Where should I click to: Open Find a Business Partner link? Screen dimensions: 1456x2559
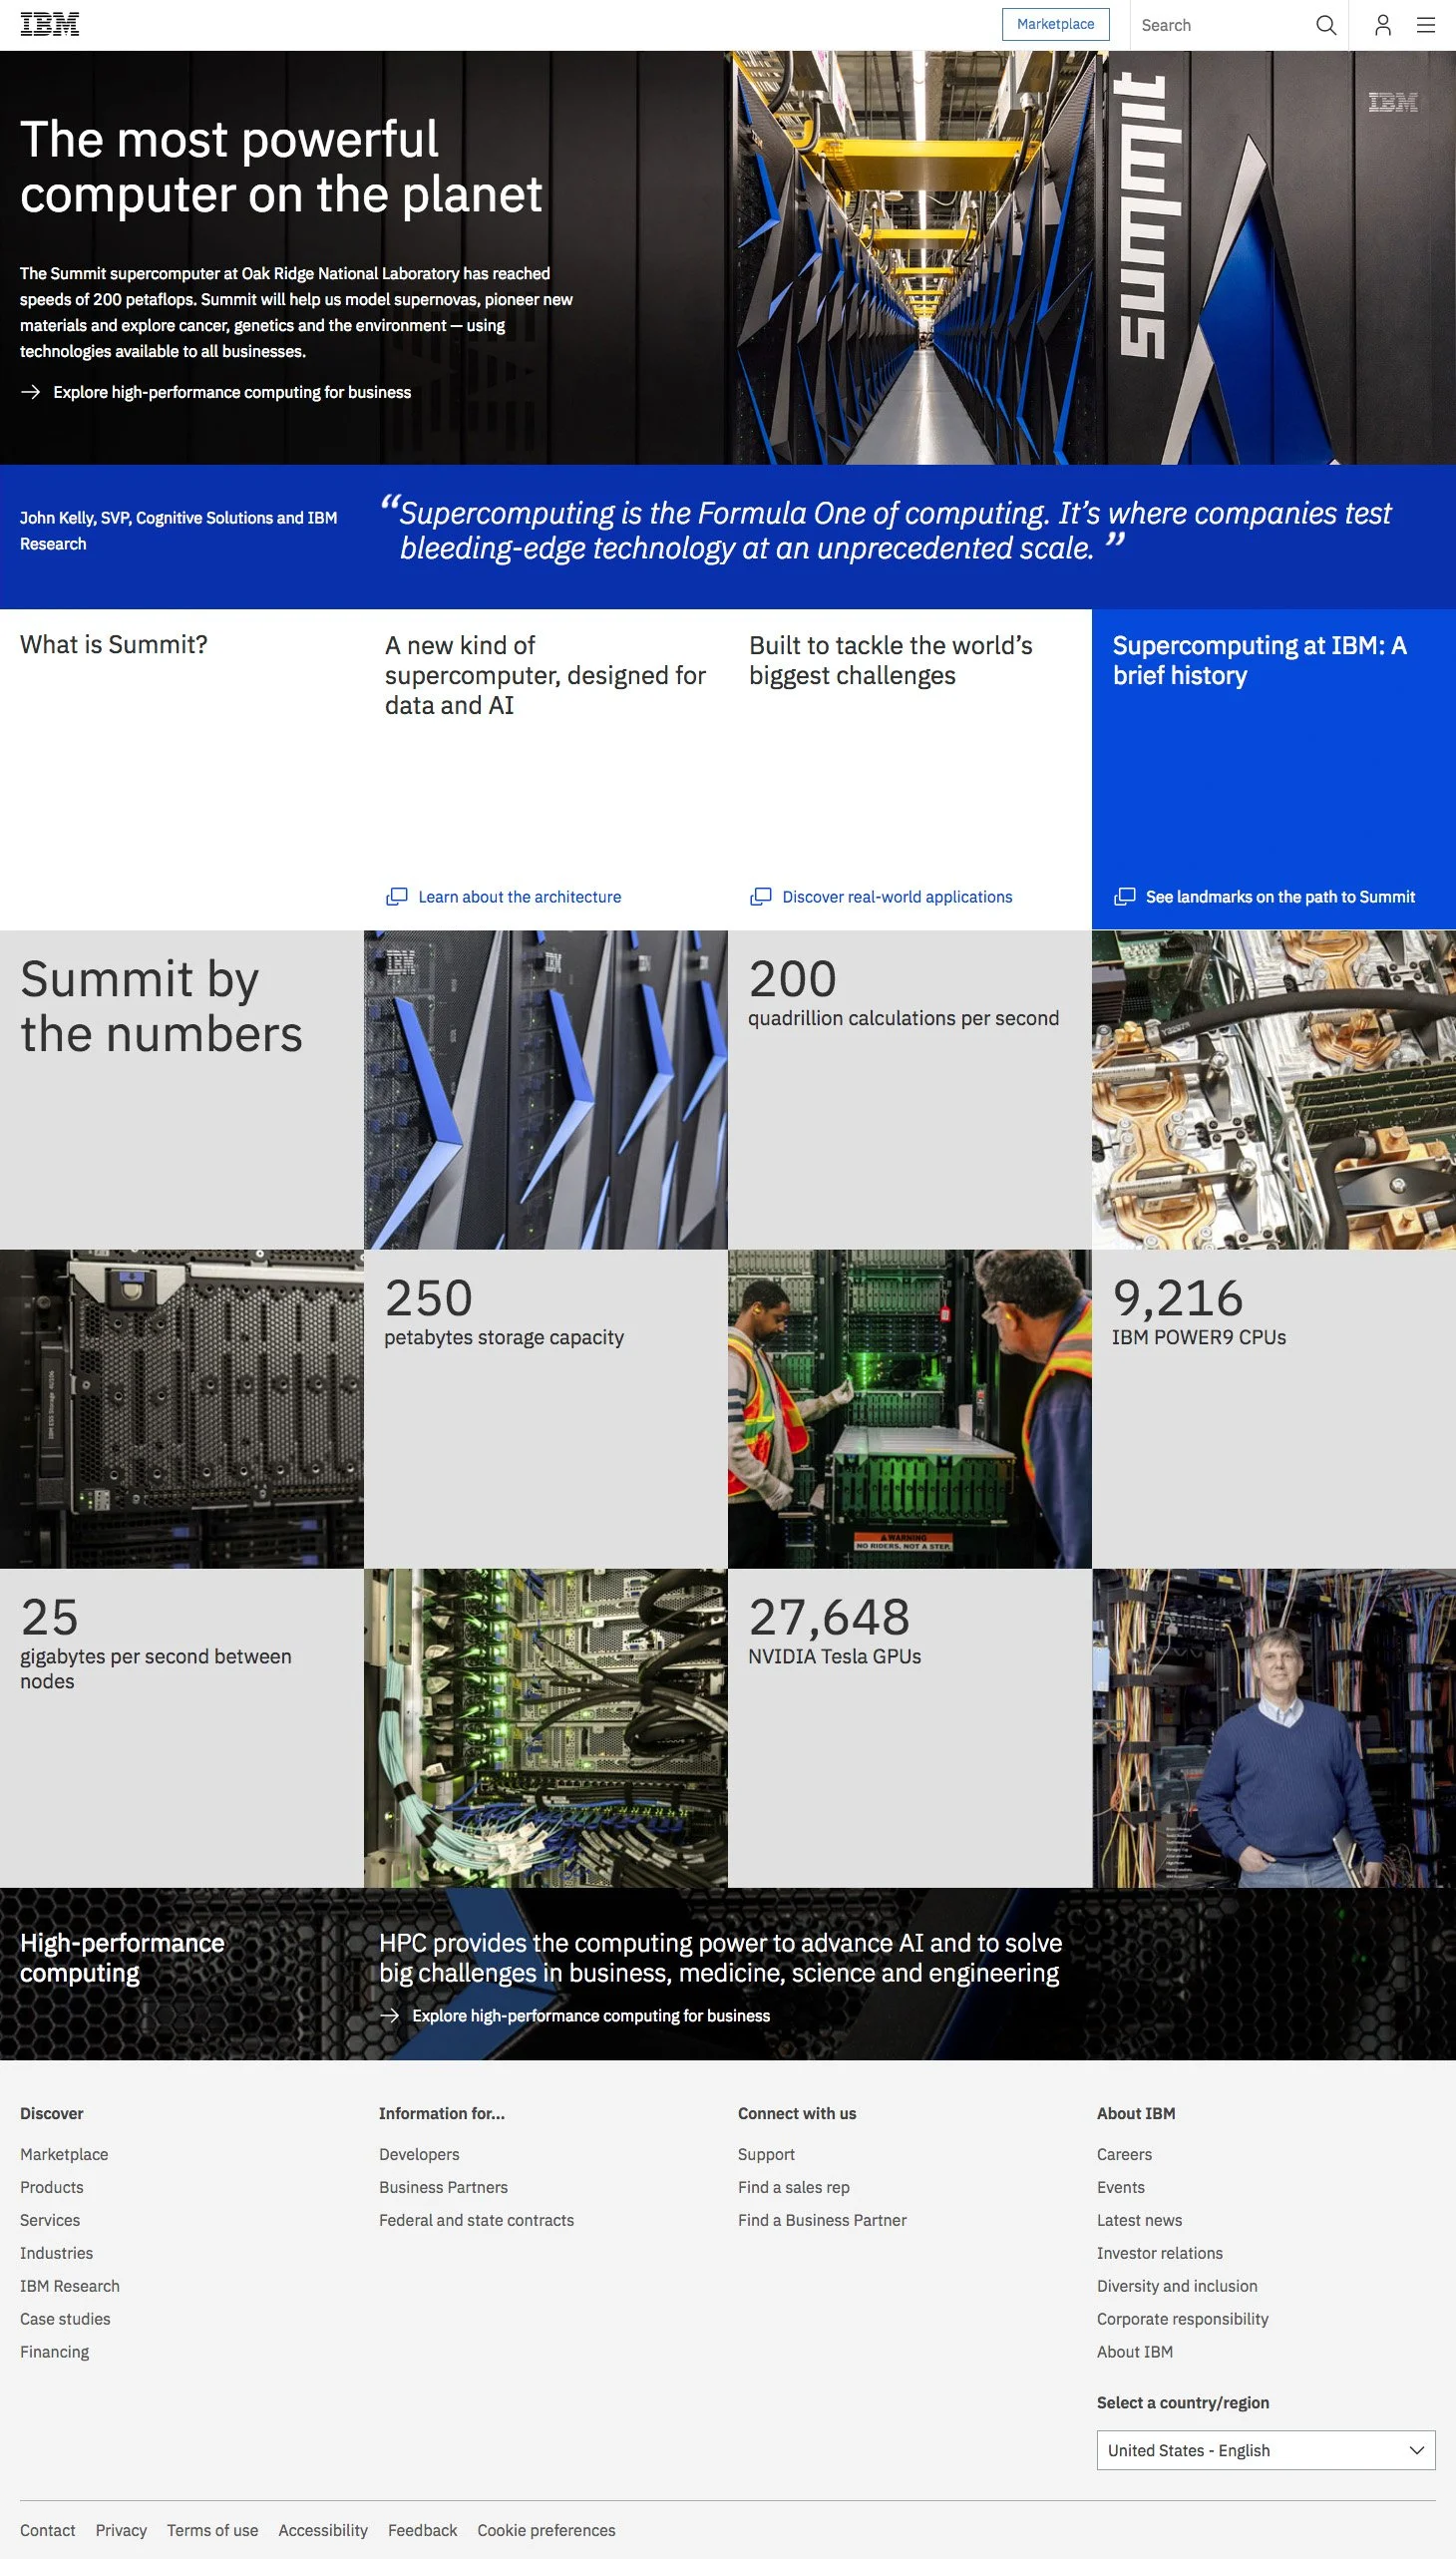pyautogui.click(x=822, y=2220)
